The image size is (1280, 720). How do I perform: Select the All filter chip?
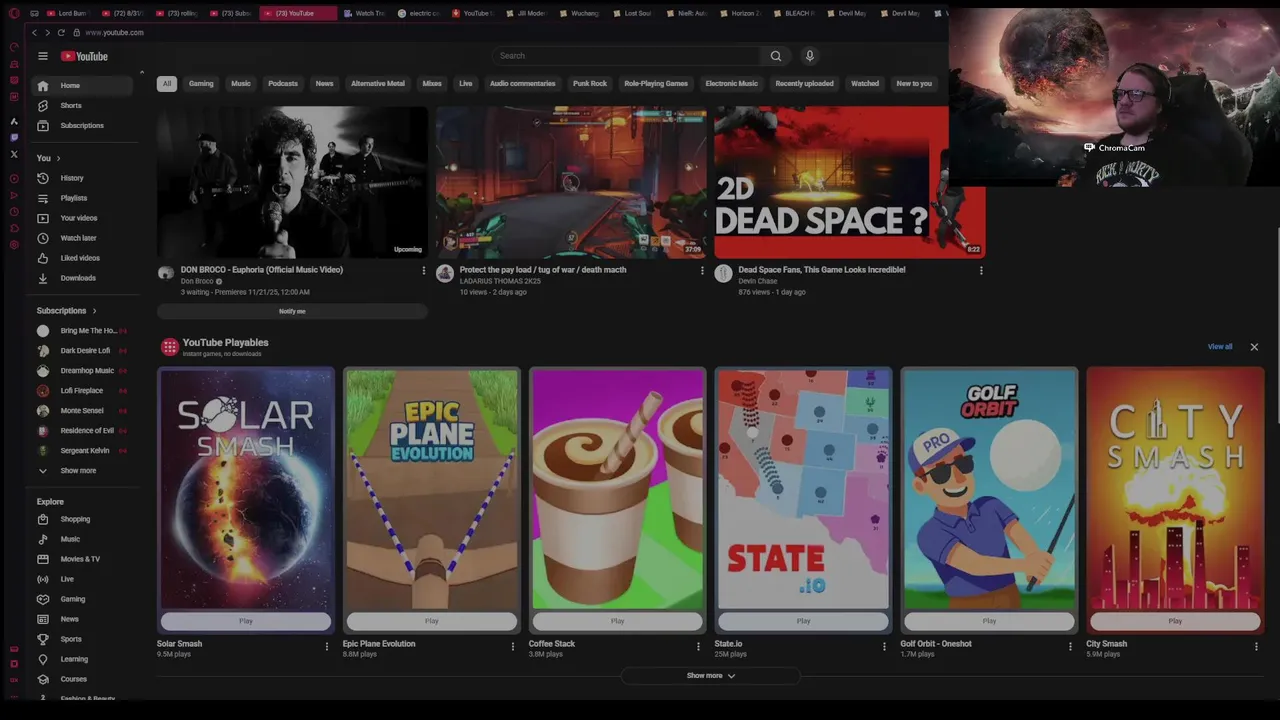167,84
